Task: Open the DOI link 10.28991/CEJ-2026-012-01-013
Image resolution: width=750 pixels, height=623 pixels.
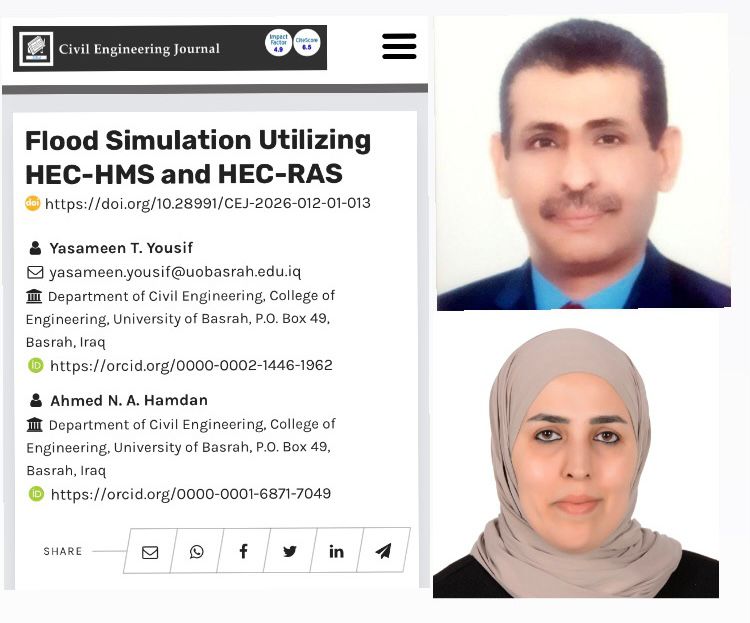Action: tap(207, 203)
